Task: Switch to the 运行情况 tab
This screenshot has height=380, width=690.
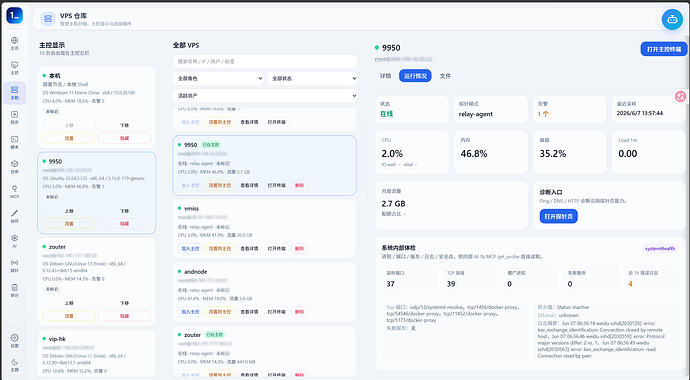Action: coord(415,76)
